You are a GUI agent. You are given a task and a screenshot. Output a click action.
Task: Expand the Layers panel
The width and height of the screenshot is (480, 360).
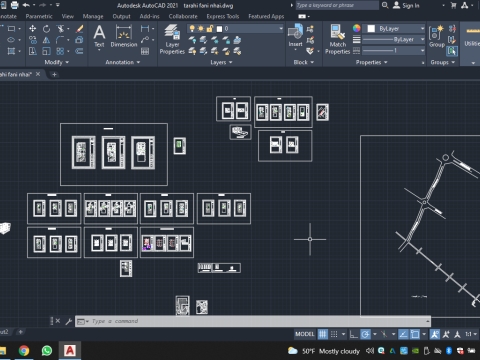221,62
